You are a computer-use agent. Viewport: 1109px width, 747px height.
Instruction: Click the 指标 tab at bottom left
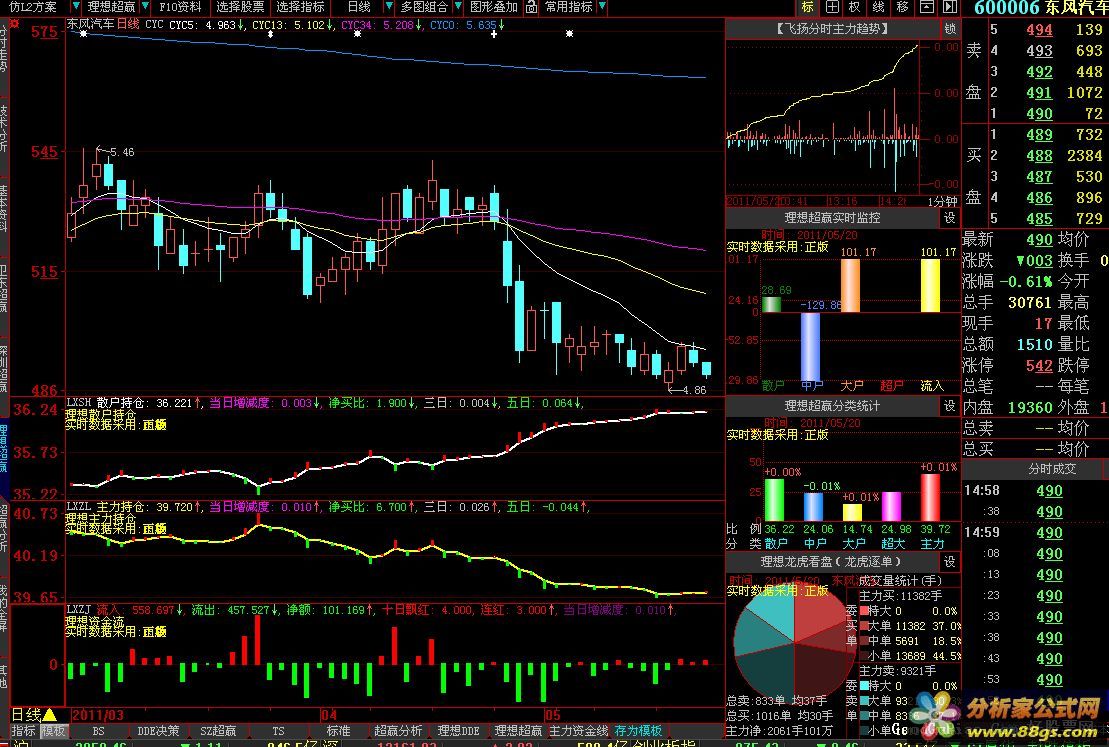coord(23,731)
